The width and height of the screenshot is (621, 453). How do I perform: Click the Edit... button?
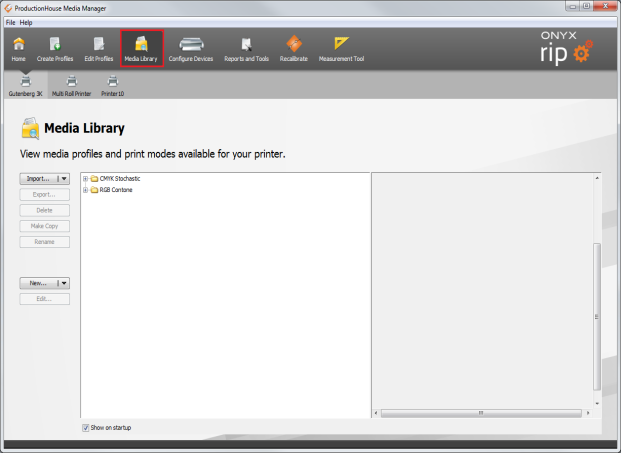[45, 299]
